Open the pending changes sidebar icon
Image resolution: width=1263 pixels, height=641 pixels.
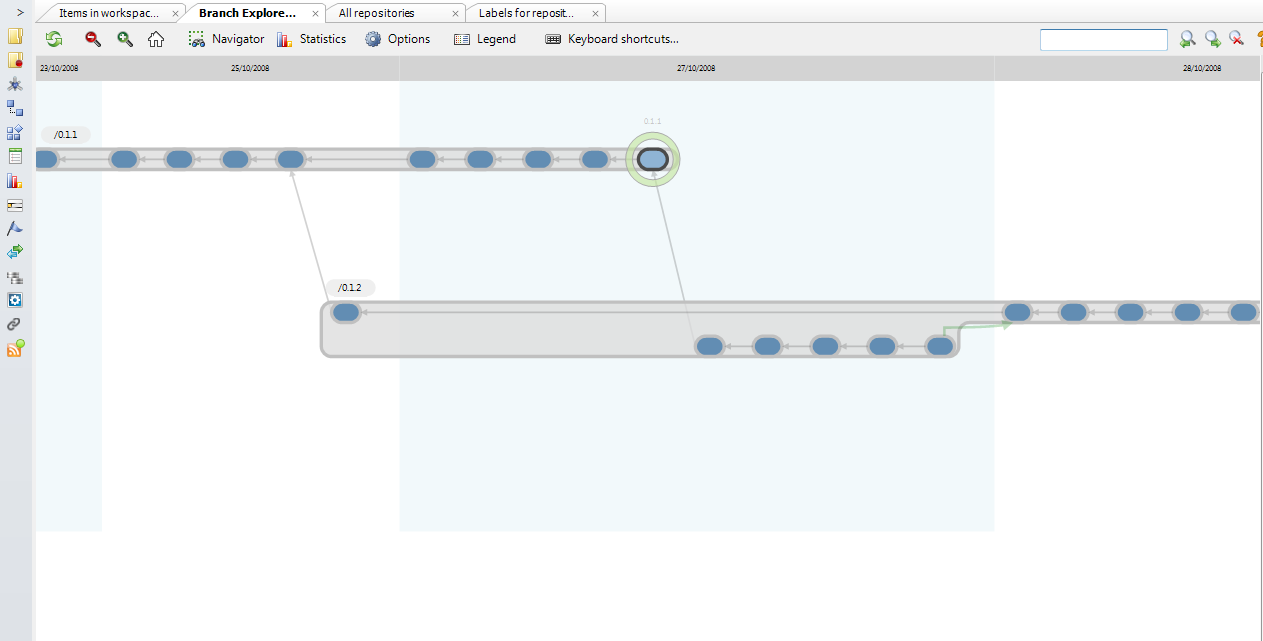pyautogui.click(x=14, y=62)
